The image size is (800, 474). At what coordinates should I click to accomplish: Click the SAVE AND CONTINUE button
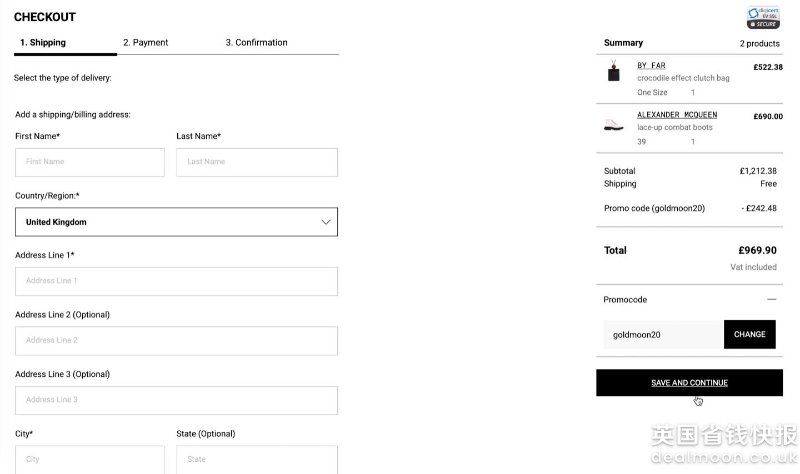[x=689, y=383]
